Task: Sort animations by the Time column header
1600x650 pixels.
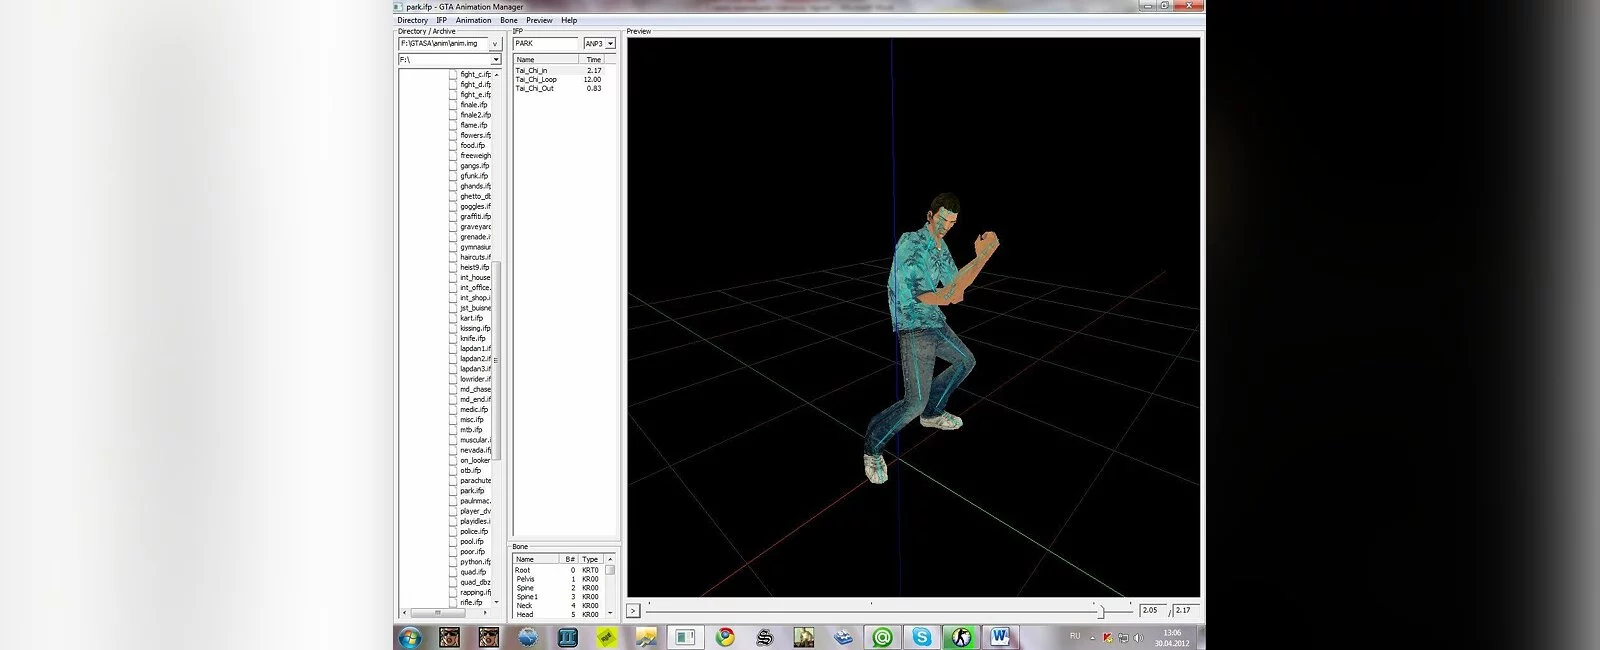Action: [x=594, y=60]
